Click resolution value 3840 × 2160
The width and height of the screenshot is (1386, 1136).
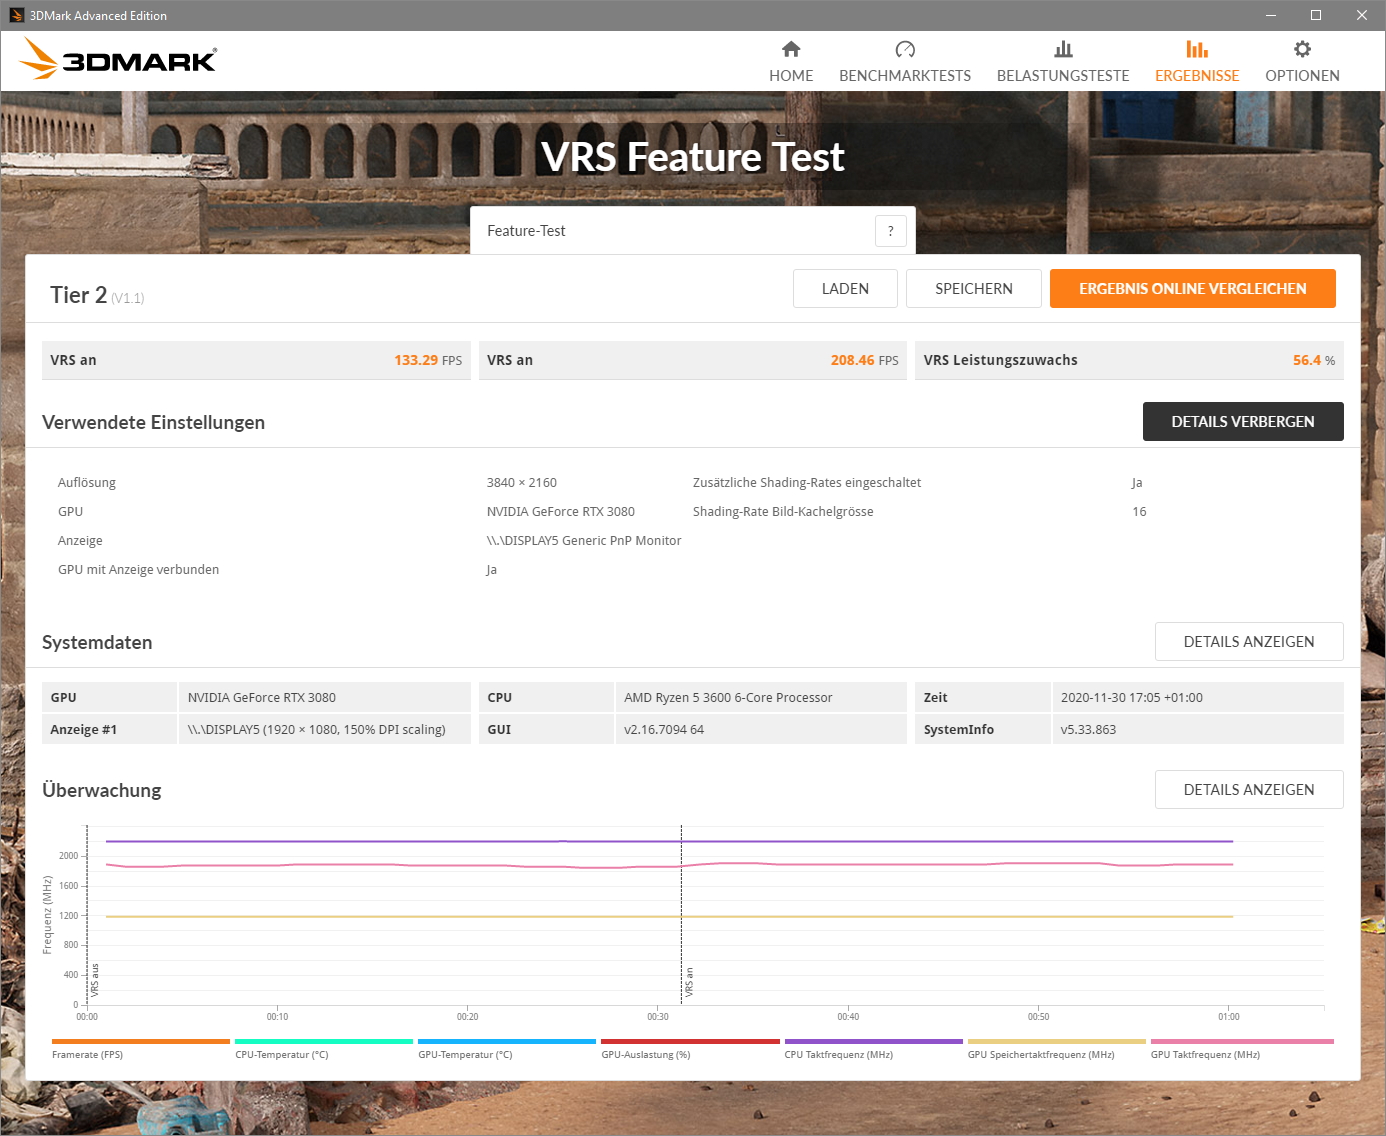point(522,482)
